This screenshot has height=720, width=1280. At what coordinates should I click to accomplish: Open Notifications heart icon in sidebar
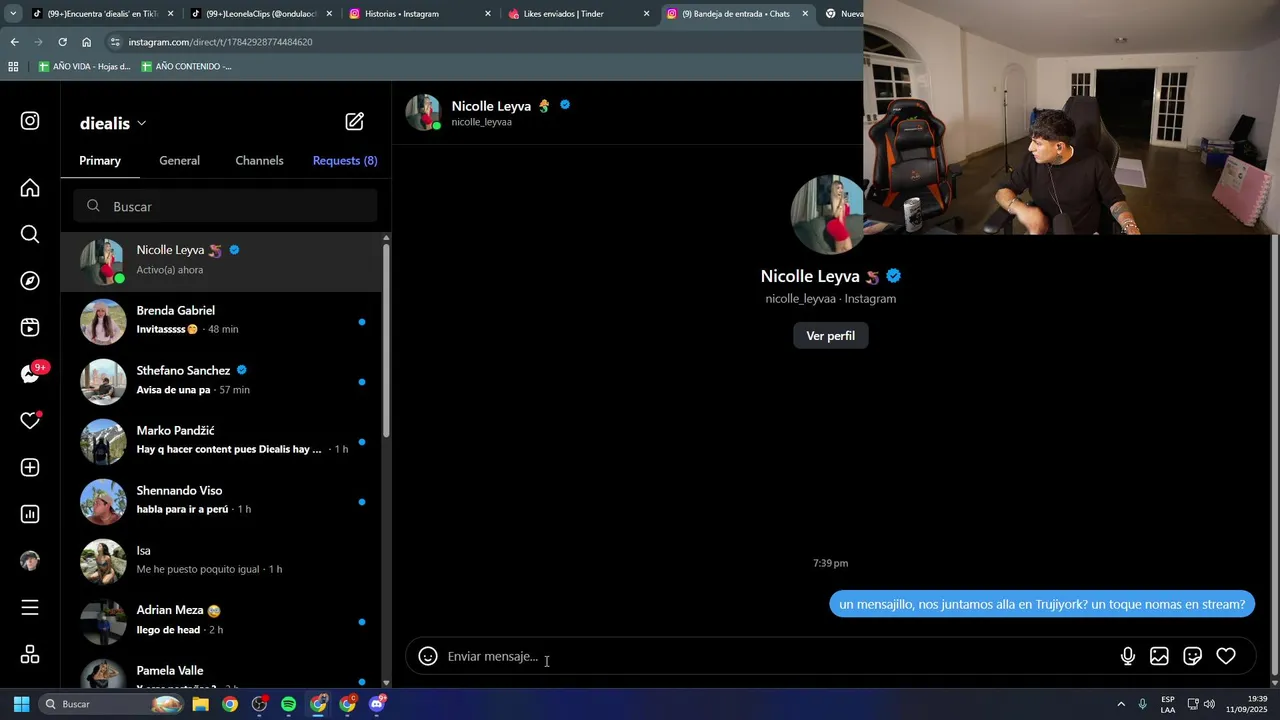pos(30,421)
